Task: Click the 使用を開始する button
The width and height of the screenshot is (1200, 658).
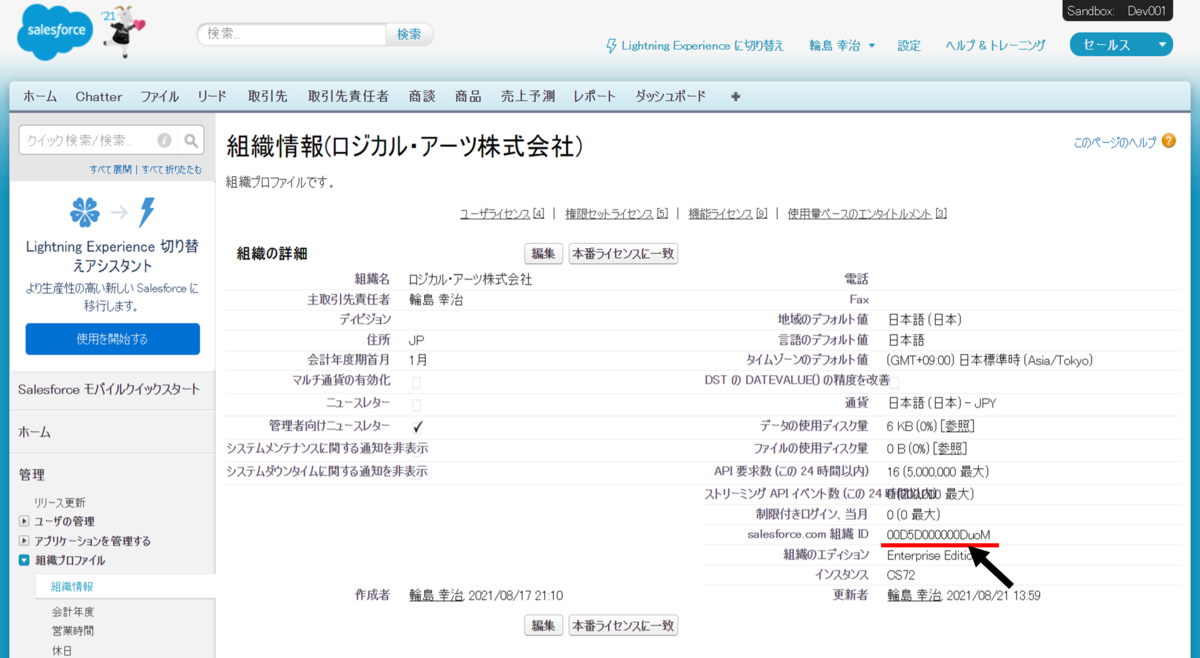Action: [x=113, y=339]
